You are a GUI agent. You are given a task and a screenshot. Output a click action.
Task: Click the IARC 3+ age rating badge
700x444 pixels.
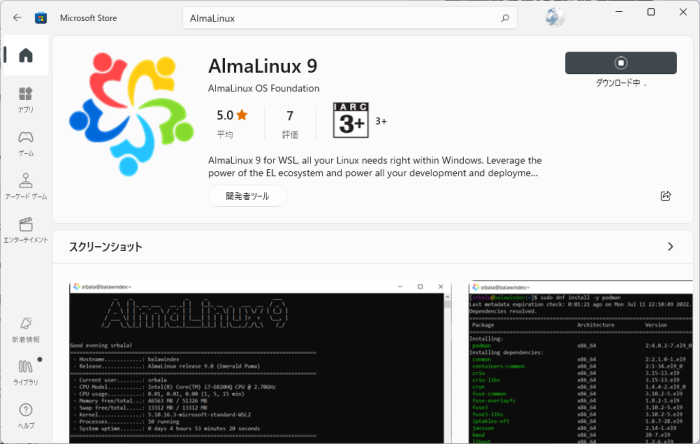(x=350, y=121)
